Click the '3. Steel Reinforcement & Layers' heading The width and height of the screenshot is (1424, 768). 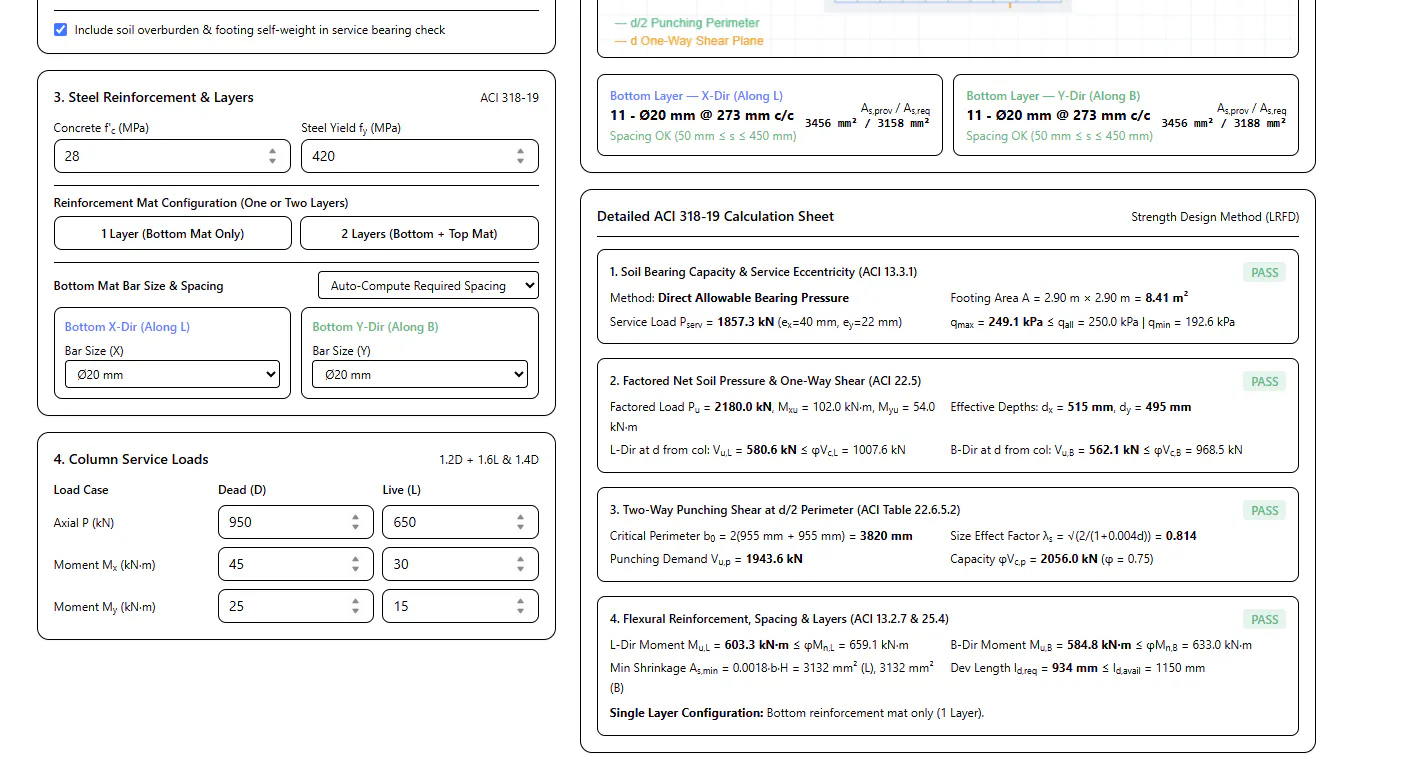coord(154,97)
